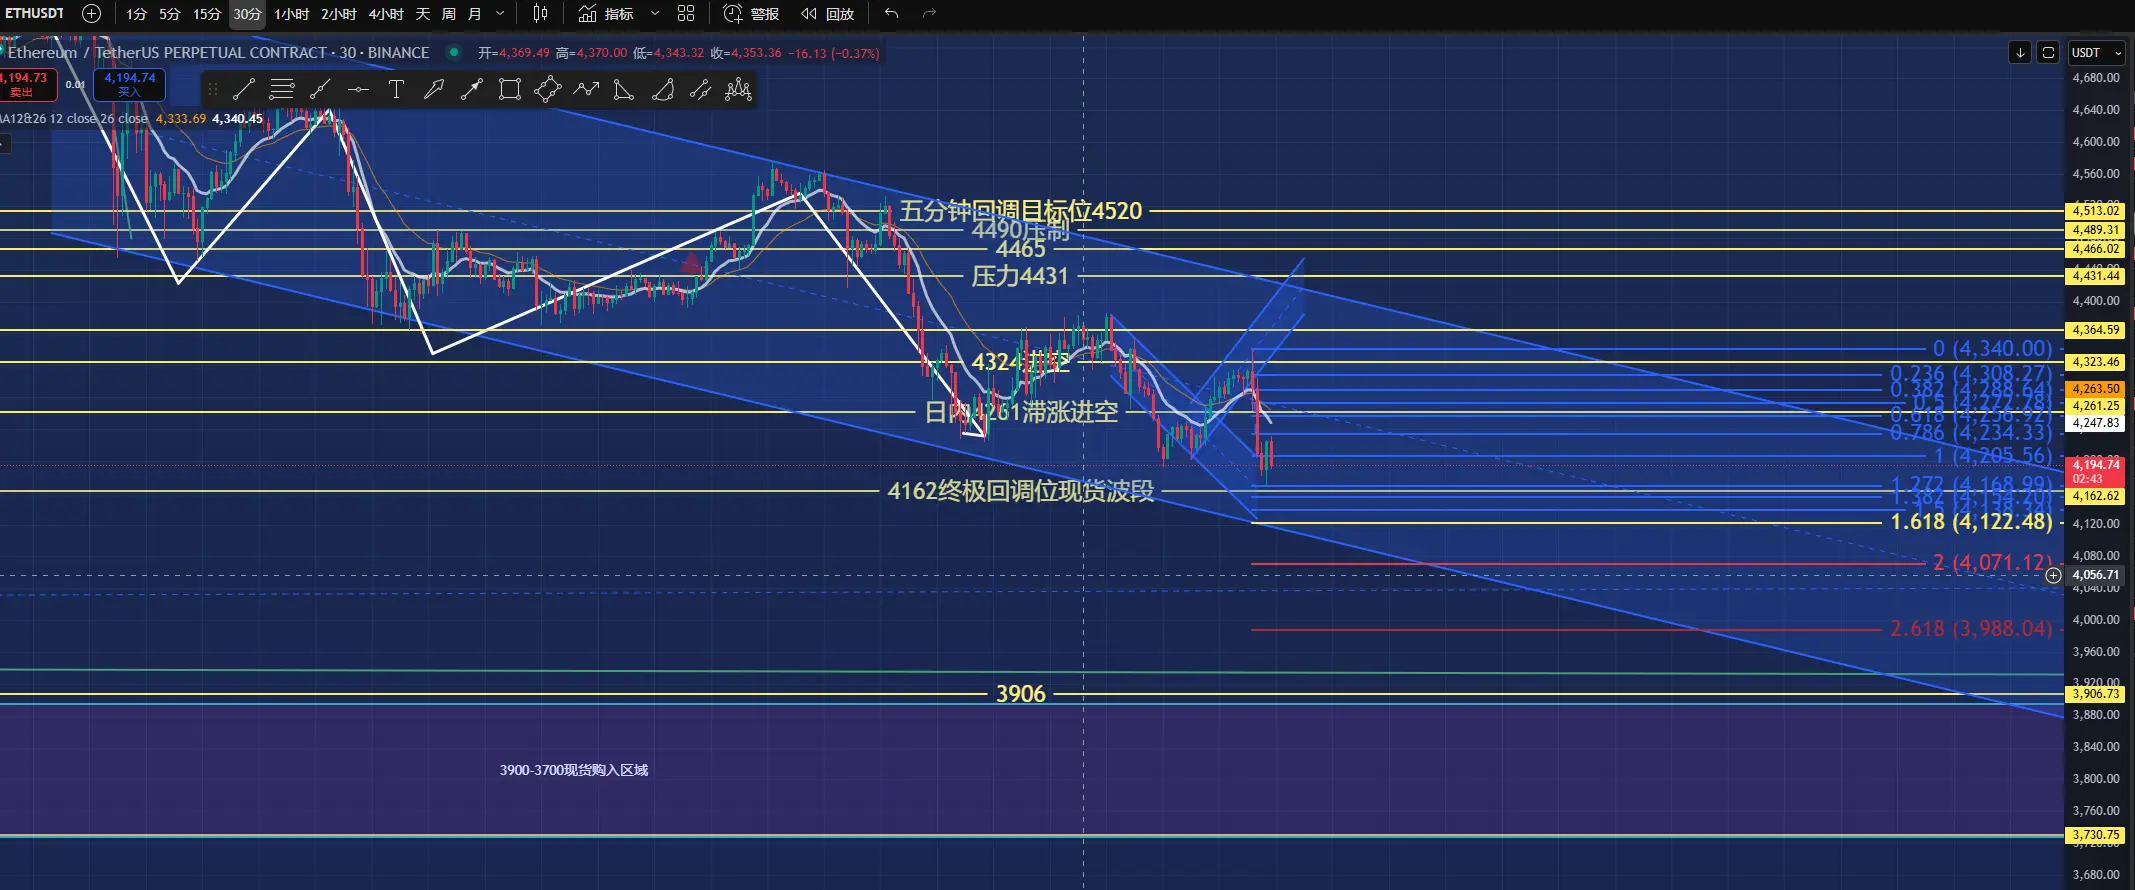Click the 3900-3700现货购入区域 text note
This screenshot has height=890, width=2135.
point(574,770)
